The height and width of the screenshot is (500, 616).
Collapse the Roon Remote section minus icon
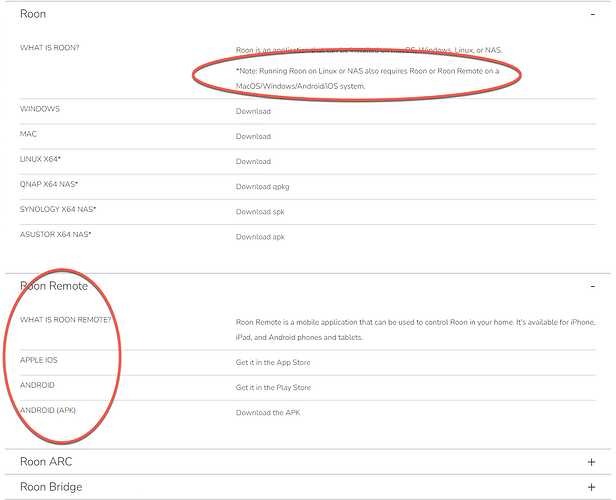tap(592, 286)
